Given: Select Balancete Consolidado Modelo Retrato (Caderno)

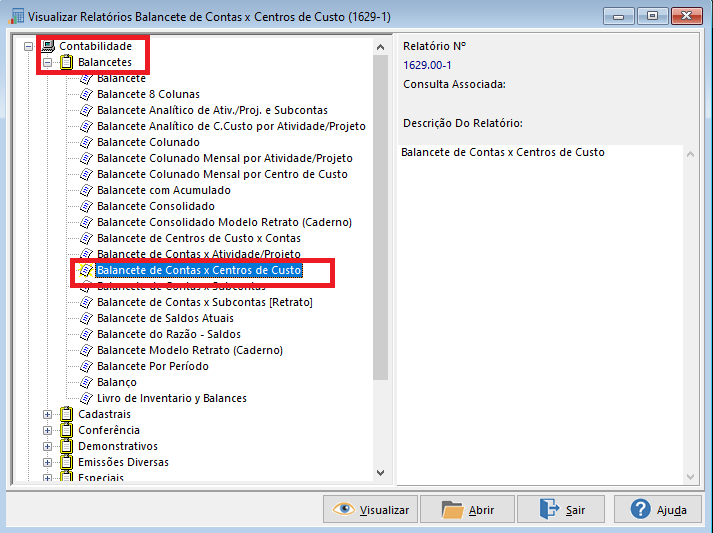Looking at the screenshot, I should click(224, 222).
